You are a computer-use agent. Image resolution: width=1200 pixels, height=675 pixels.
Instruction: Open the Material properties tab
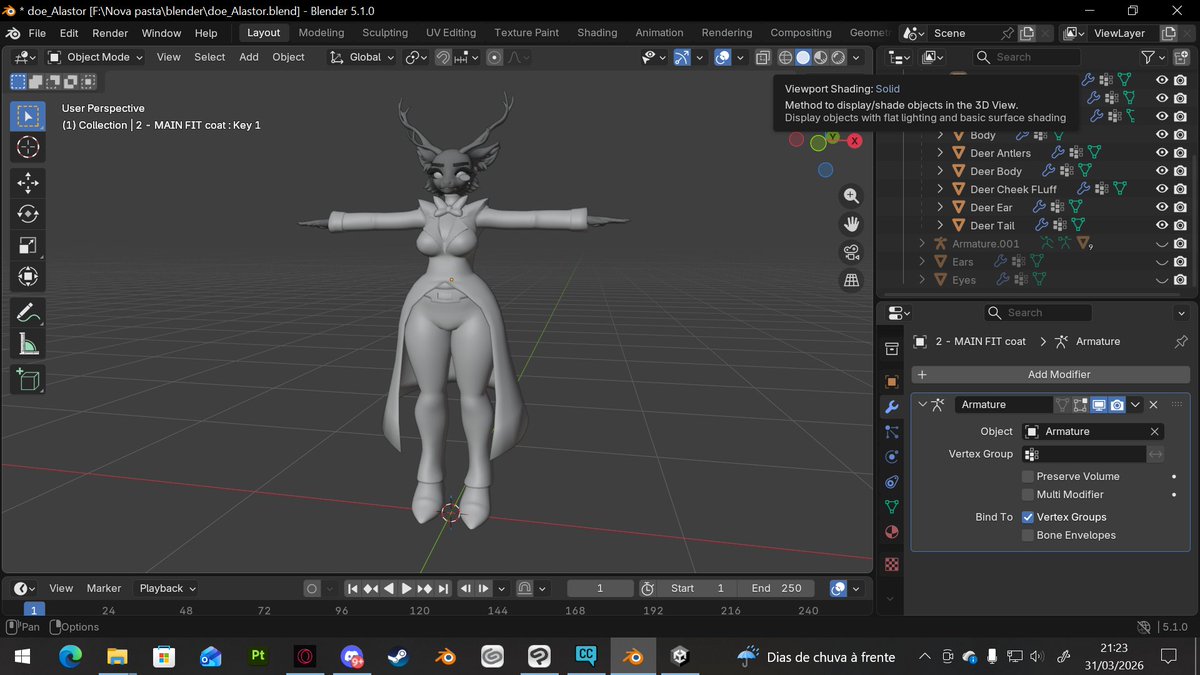coord(891,532)
